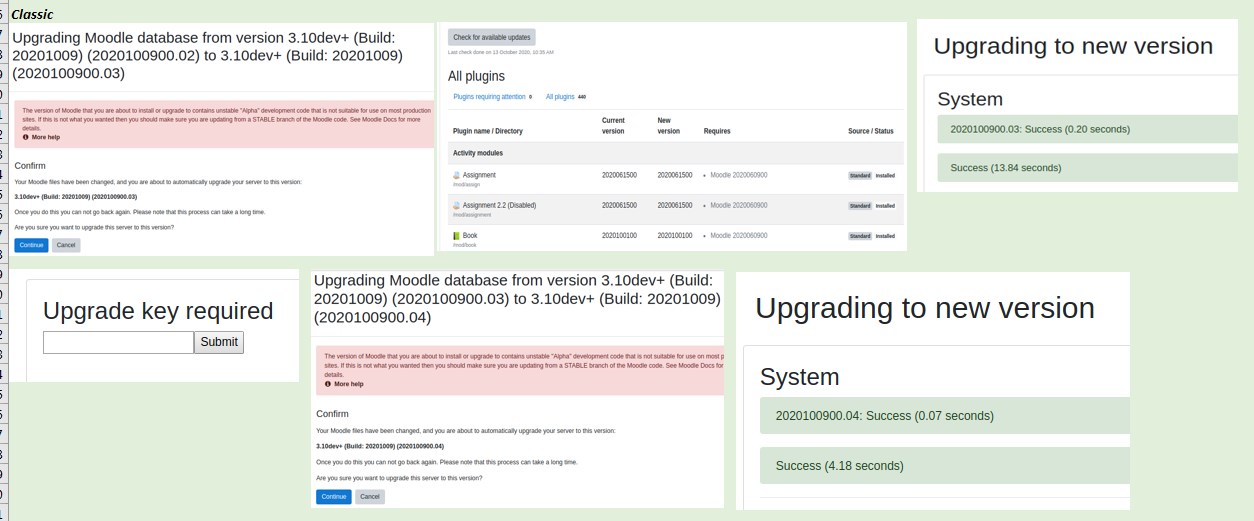The width and height of the screenshot is (1254, 521).
Task: Click the Assignment 2.2 (Disabled) plugin name
Action: 499,205
